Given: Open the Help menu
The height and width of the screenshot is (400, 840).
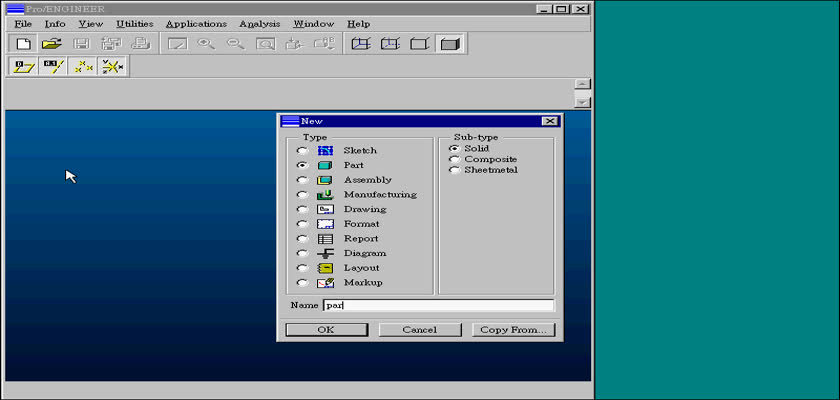Looking at the screenshot, I should click(358, 24).
